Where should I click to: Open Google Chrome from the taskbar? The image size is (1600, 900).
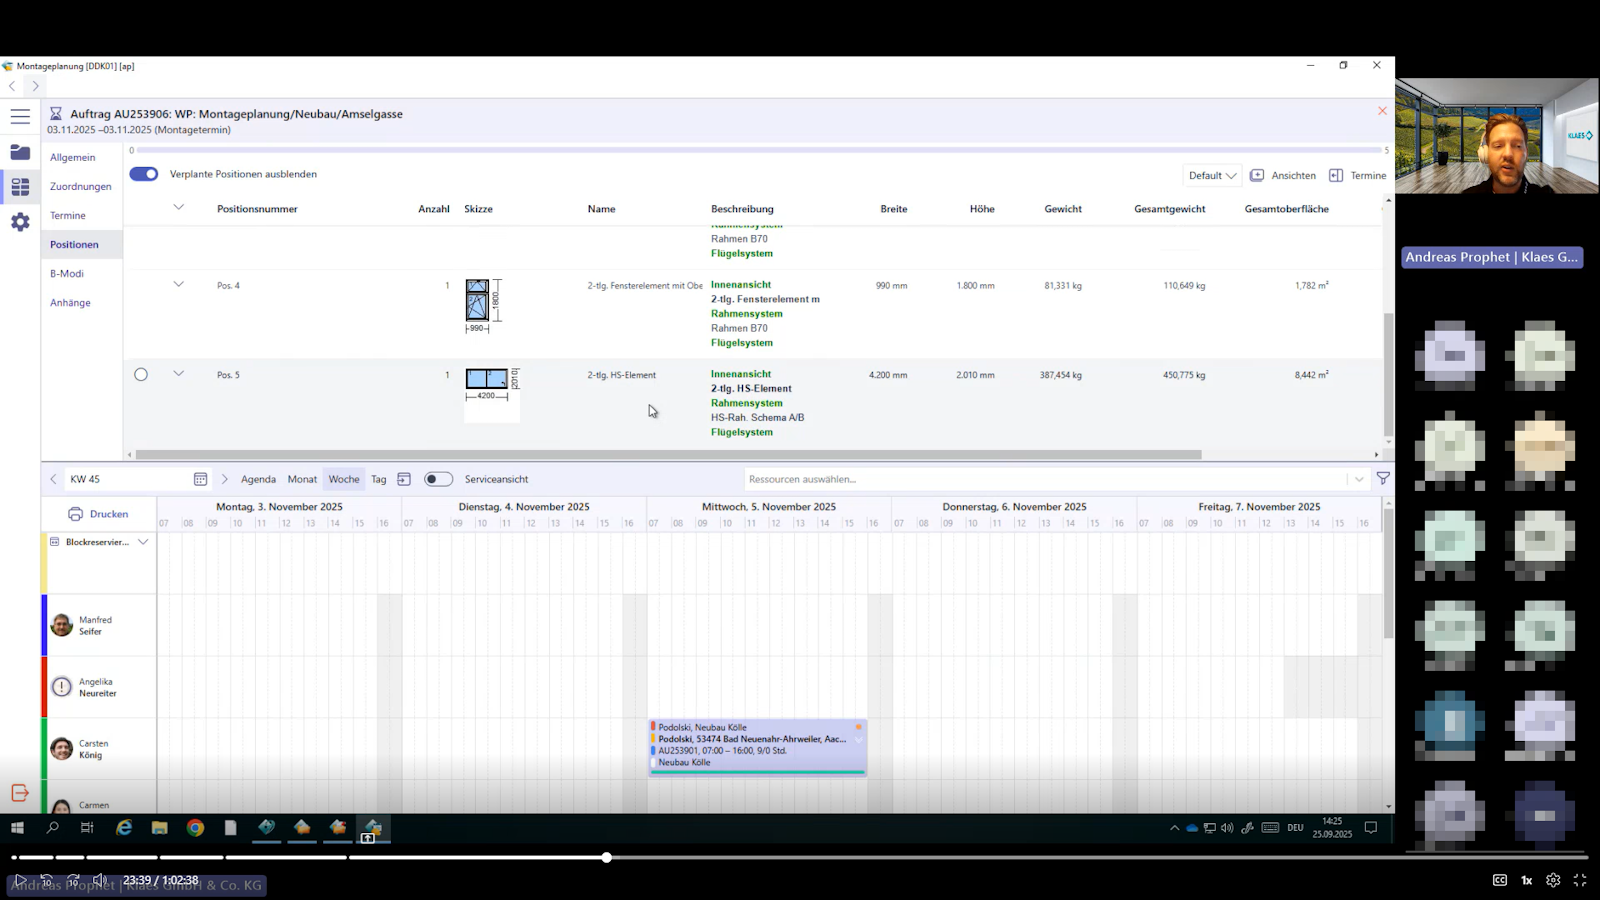coord(195,828)
